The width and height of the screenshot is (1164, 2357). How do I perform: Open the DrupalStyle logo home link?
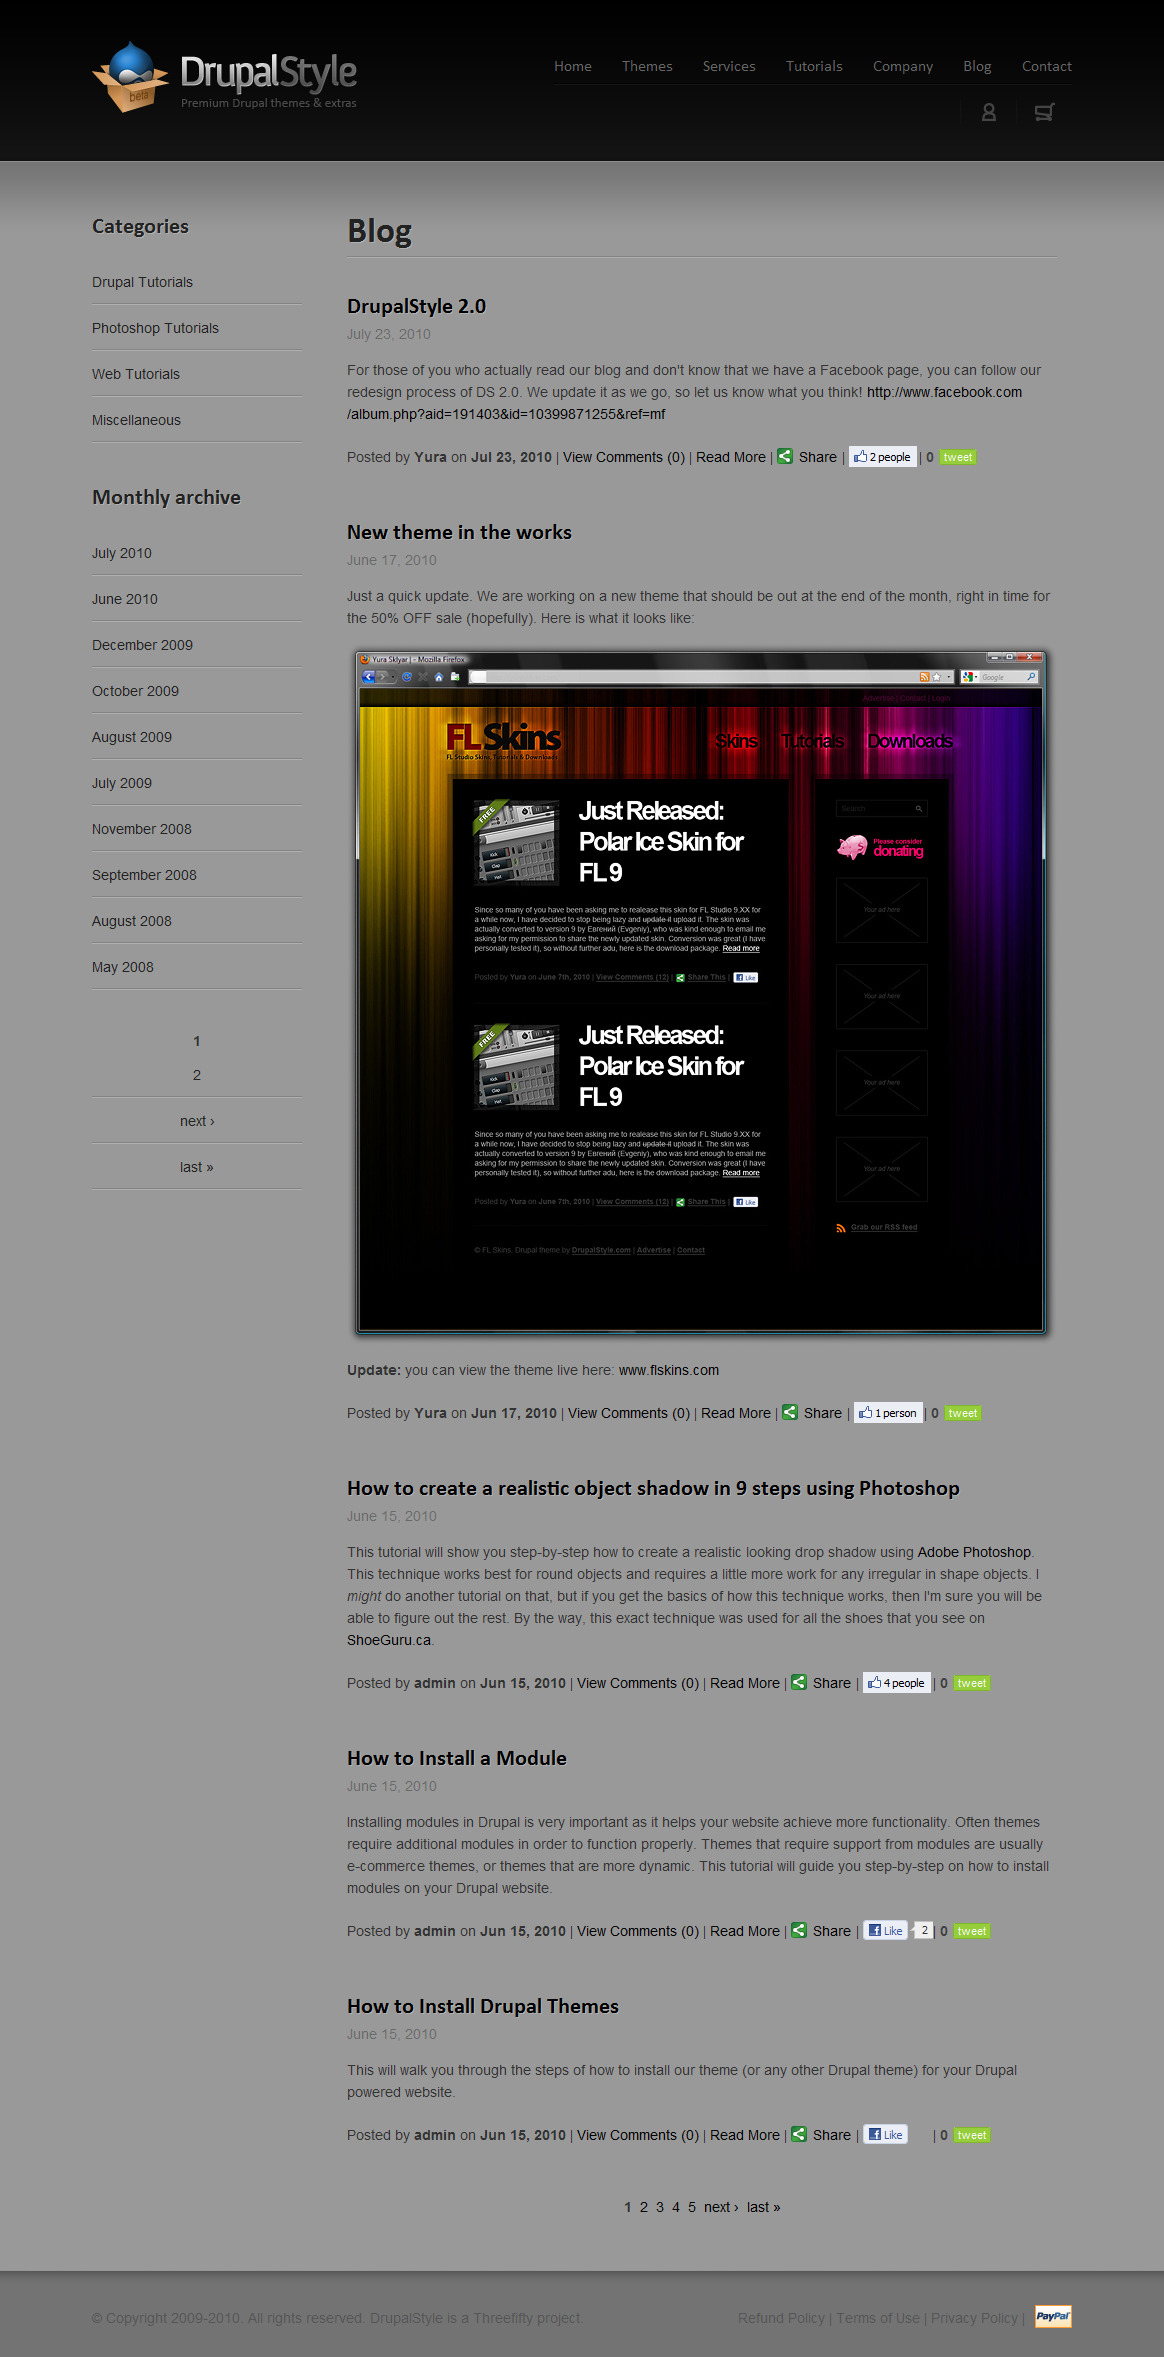click(x=225, y=77)
